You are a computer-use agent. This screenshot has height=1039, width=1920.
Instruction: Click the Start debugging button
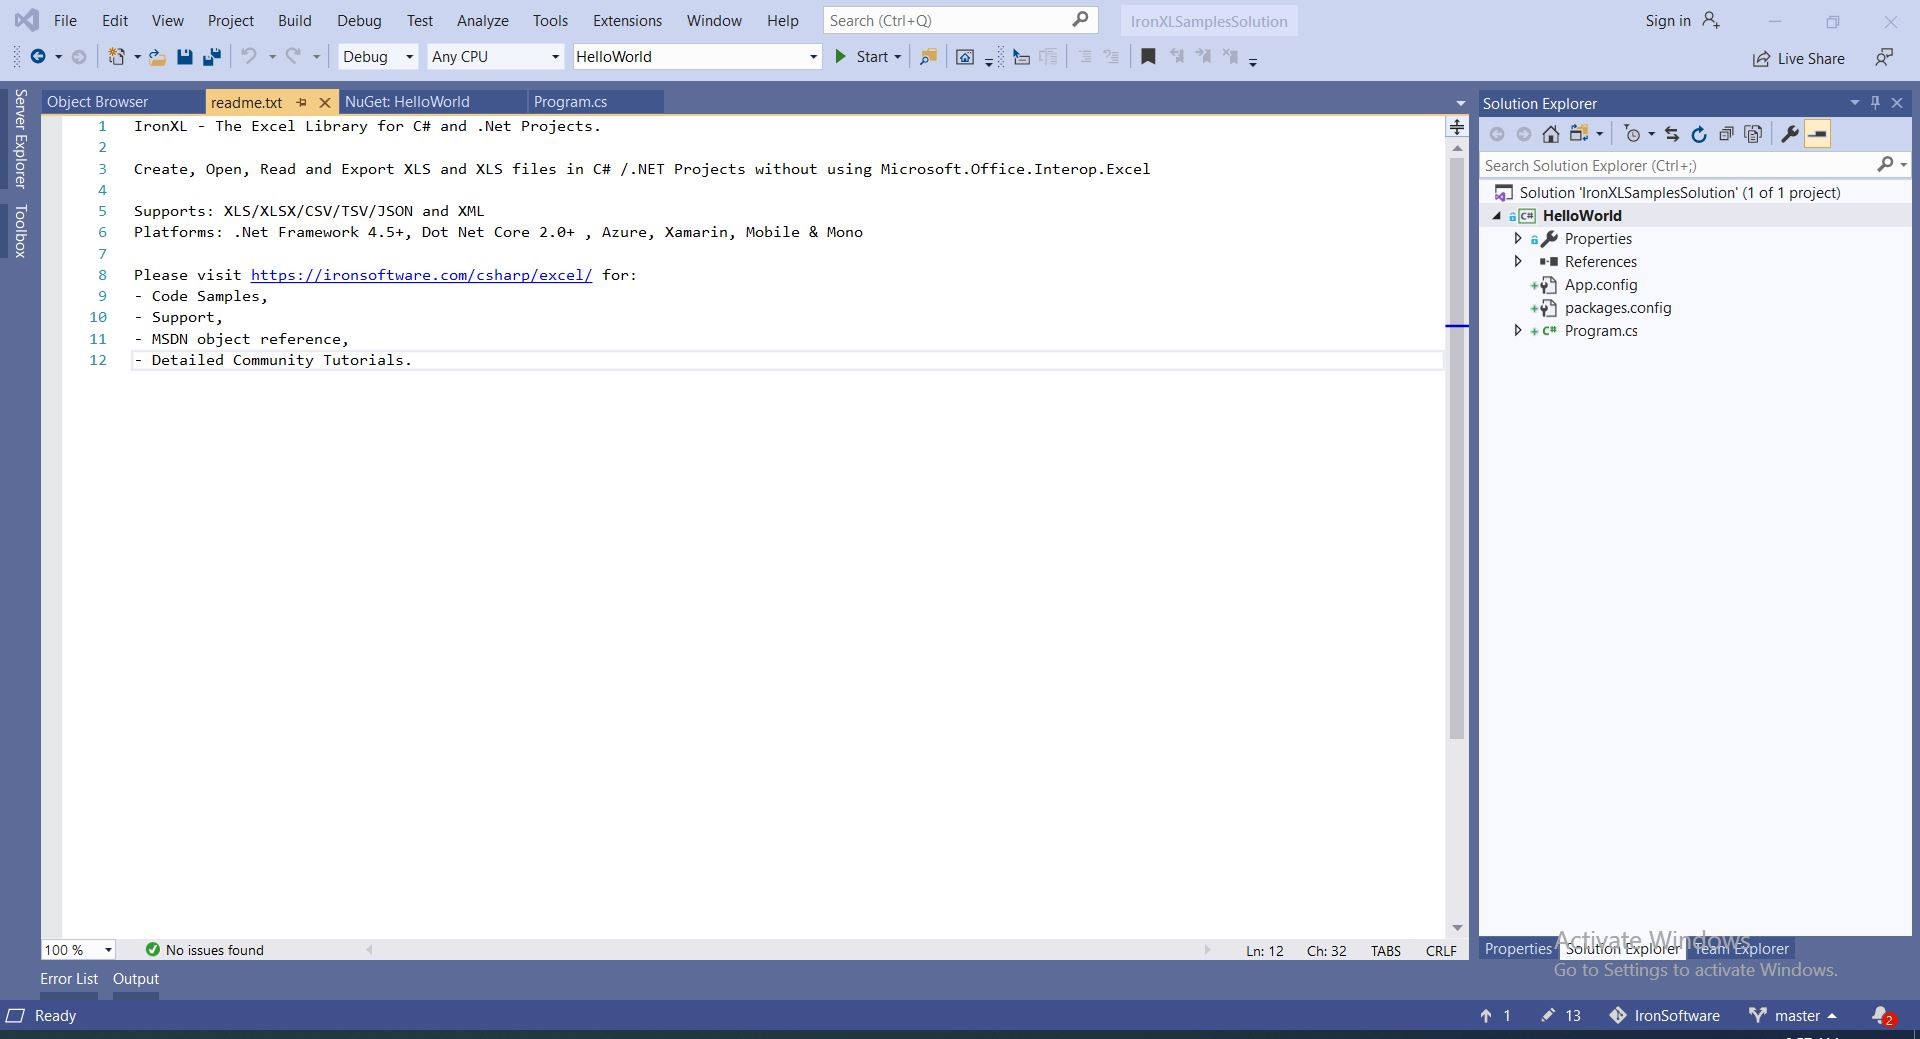(861, 57)
